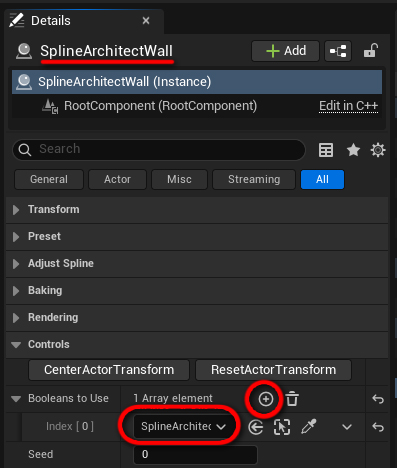Click the select actor in viewport icon

[282, 427]
